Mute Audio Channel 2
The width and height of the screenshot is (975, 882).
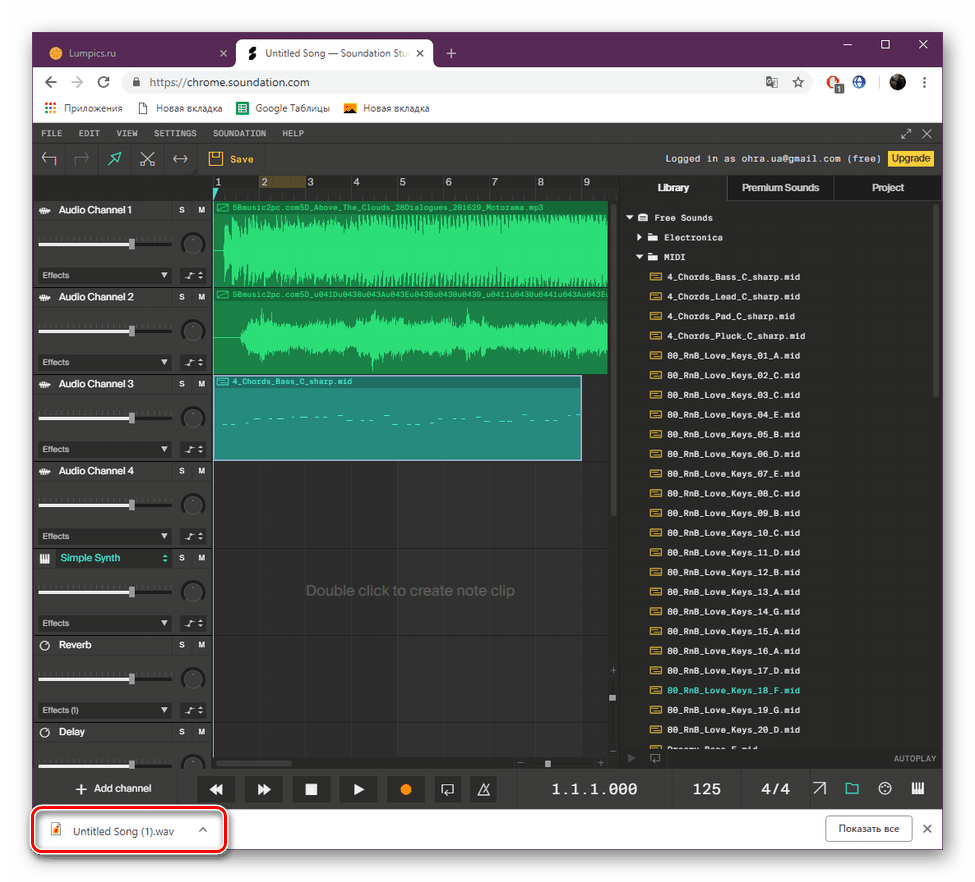coord(200,297)
